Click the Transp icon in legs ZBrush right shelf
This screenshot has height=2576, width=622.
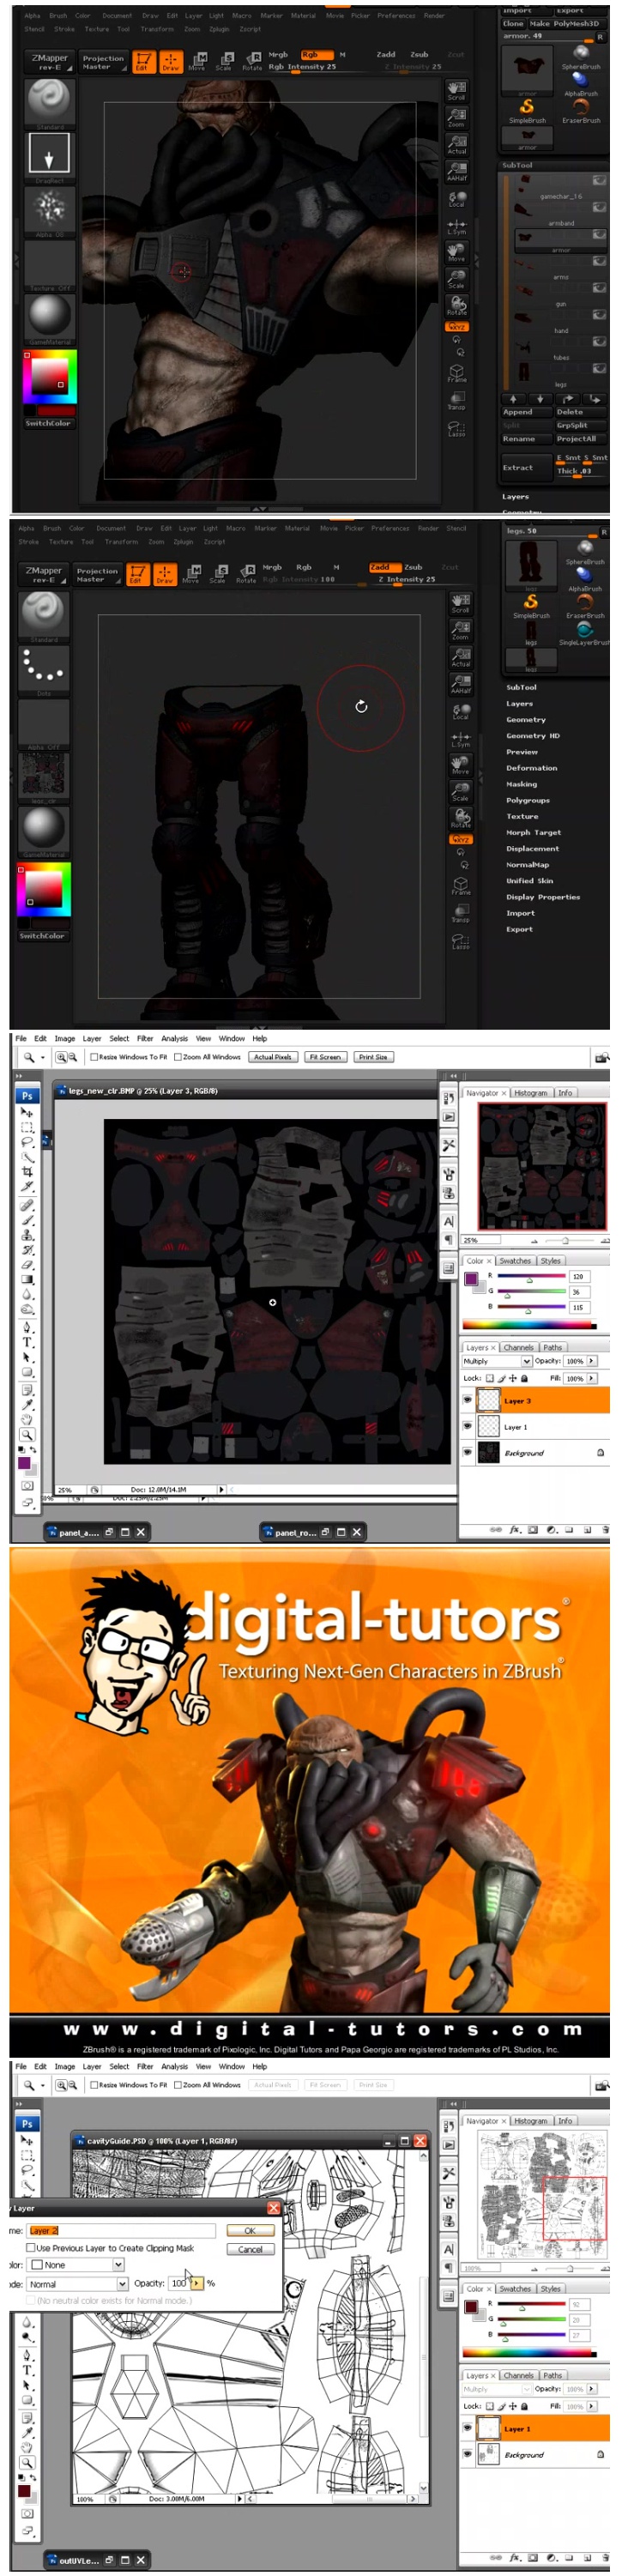[x=460, y=912]
